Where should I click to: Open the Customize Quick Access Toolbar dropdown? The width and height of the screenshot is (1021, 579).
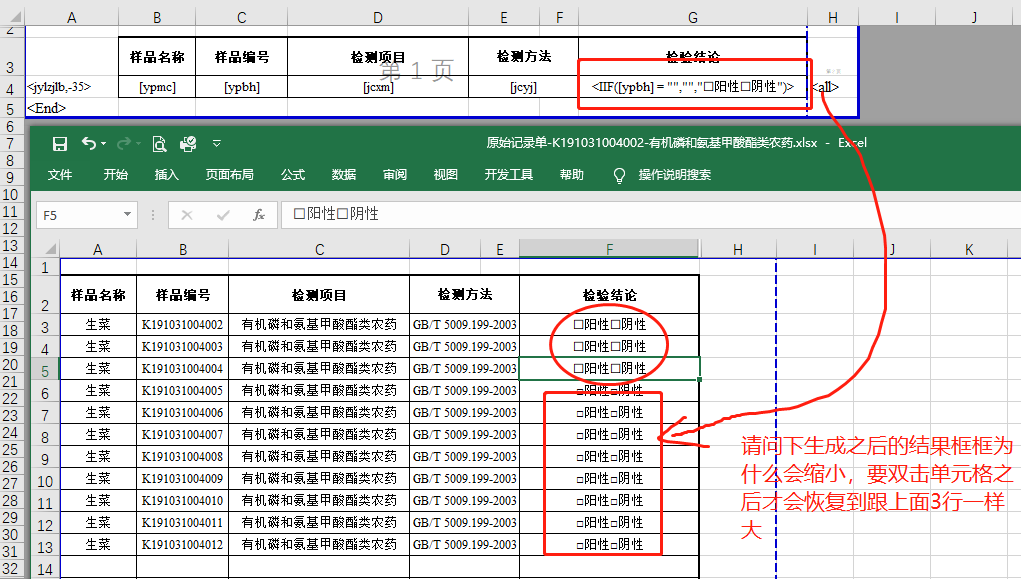[217, 143]
